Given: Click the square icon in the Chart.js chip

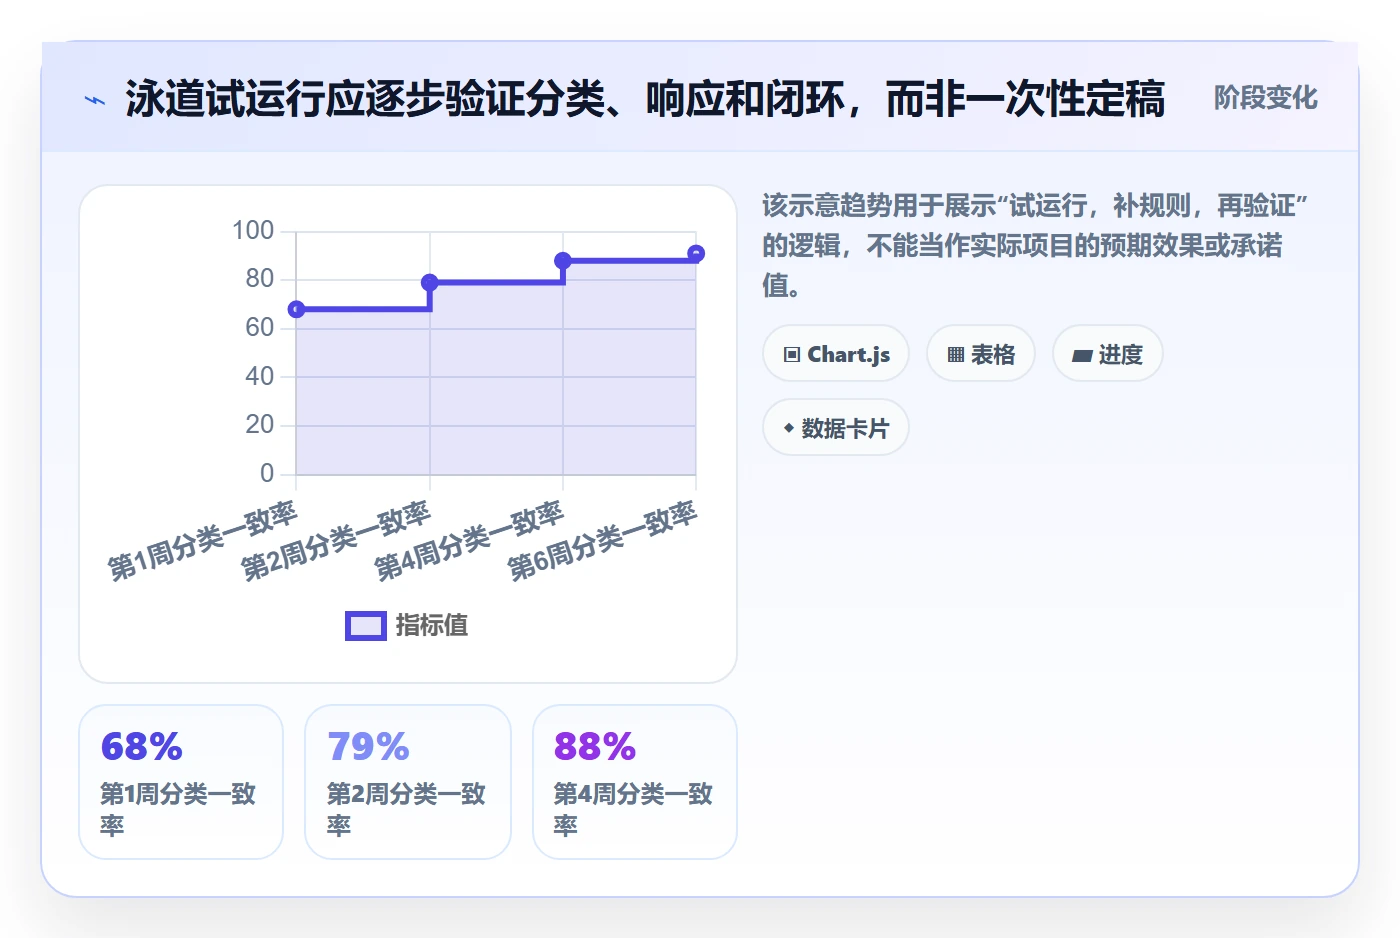Looking at the screenshot, I should (792, 355).
